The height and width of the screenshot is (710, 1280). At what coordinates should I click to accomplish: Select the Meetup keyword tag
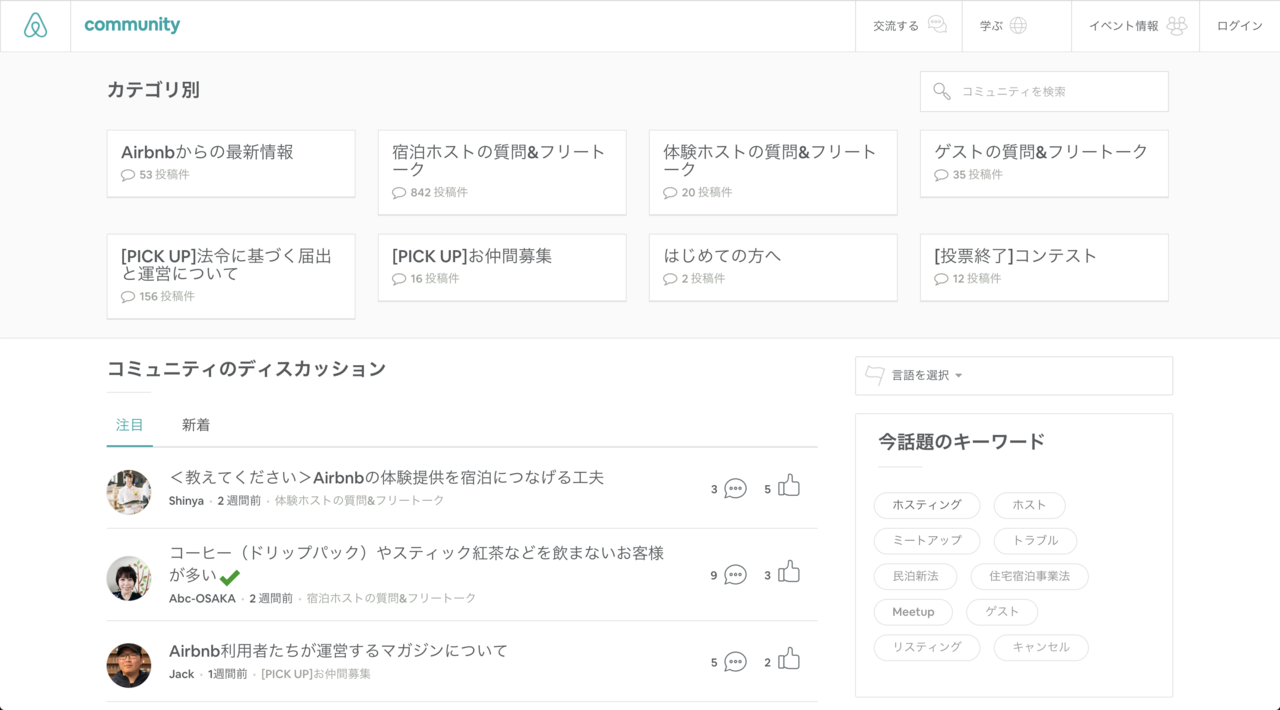click(x=913, y=612)
